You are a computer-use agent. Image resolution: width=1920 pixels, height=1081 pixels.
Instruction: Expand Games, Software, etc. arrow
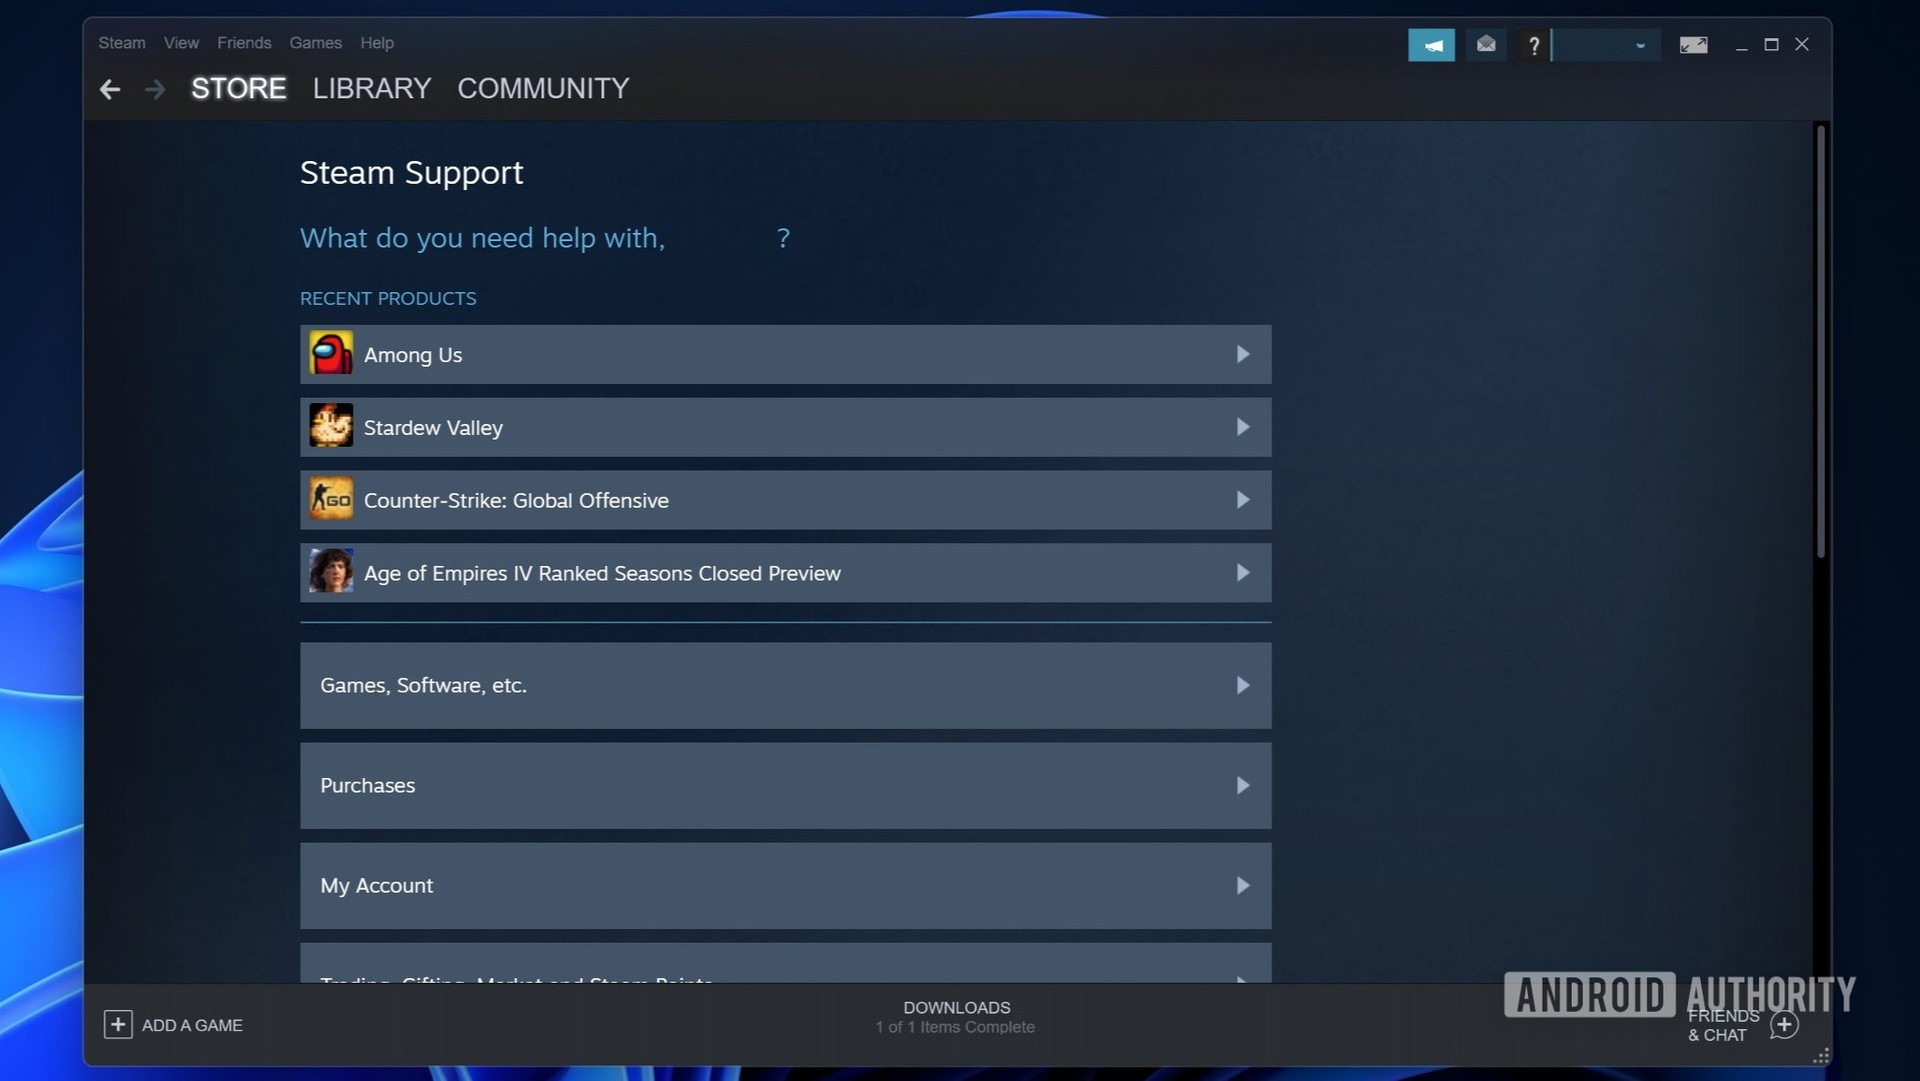pyautogui.click(x=1242, y=686)
